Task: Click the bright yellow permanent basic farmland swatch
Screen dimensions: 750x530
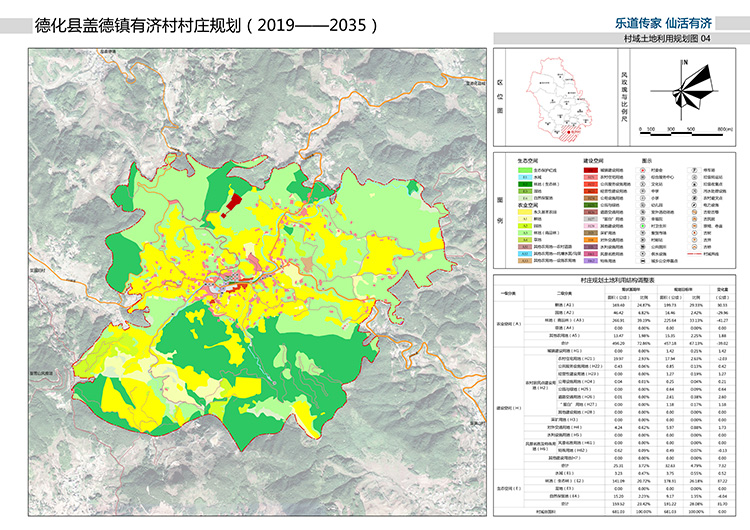Action: point(525,212)
